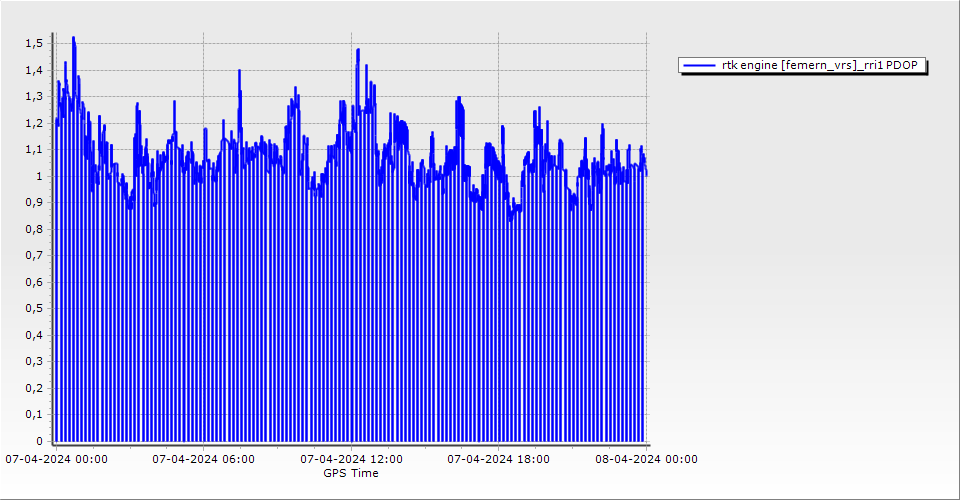Click the highest PDOP peak just after 00:00

[x=73, y=39]
